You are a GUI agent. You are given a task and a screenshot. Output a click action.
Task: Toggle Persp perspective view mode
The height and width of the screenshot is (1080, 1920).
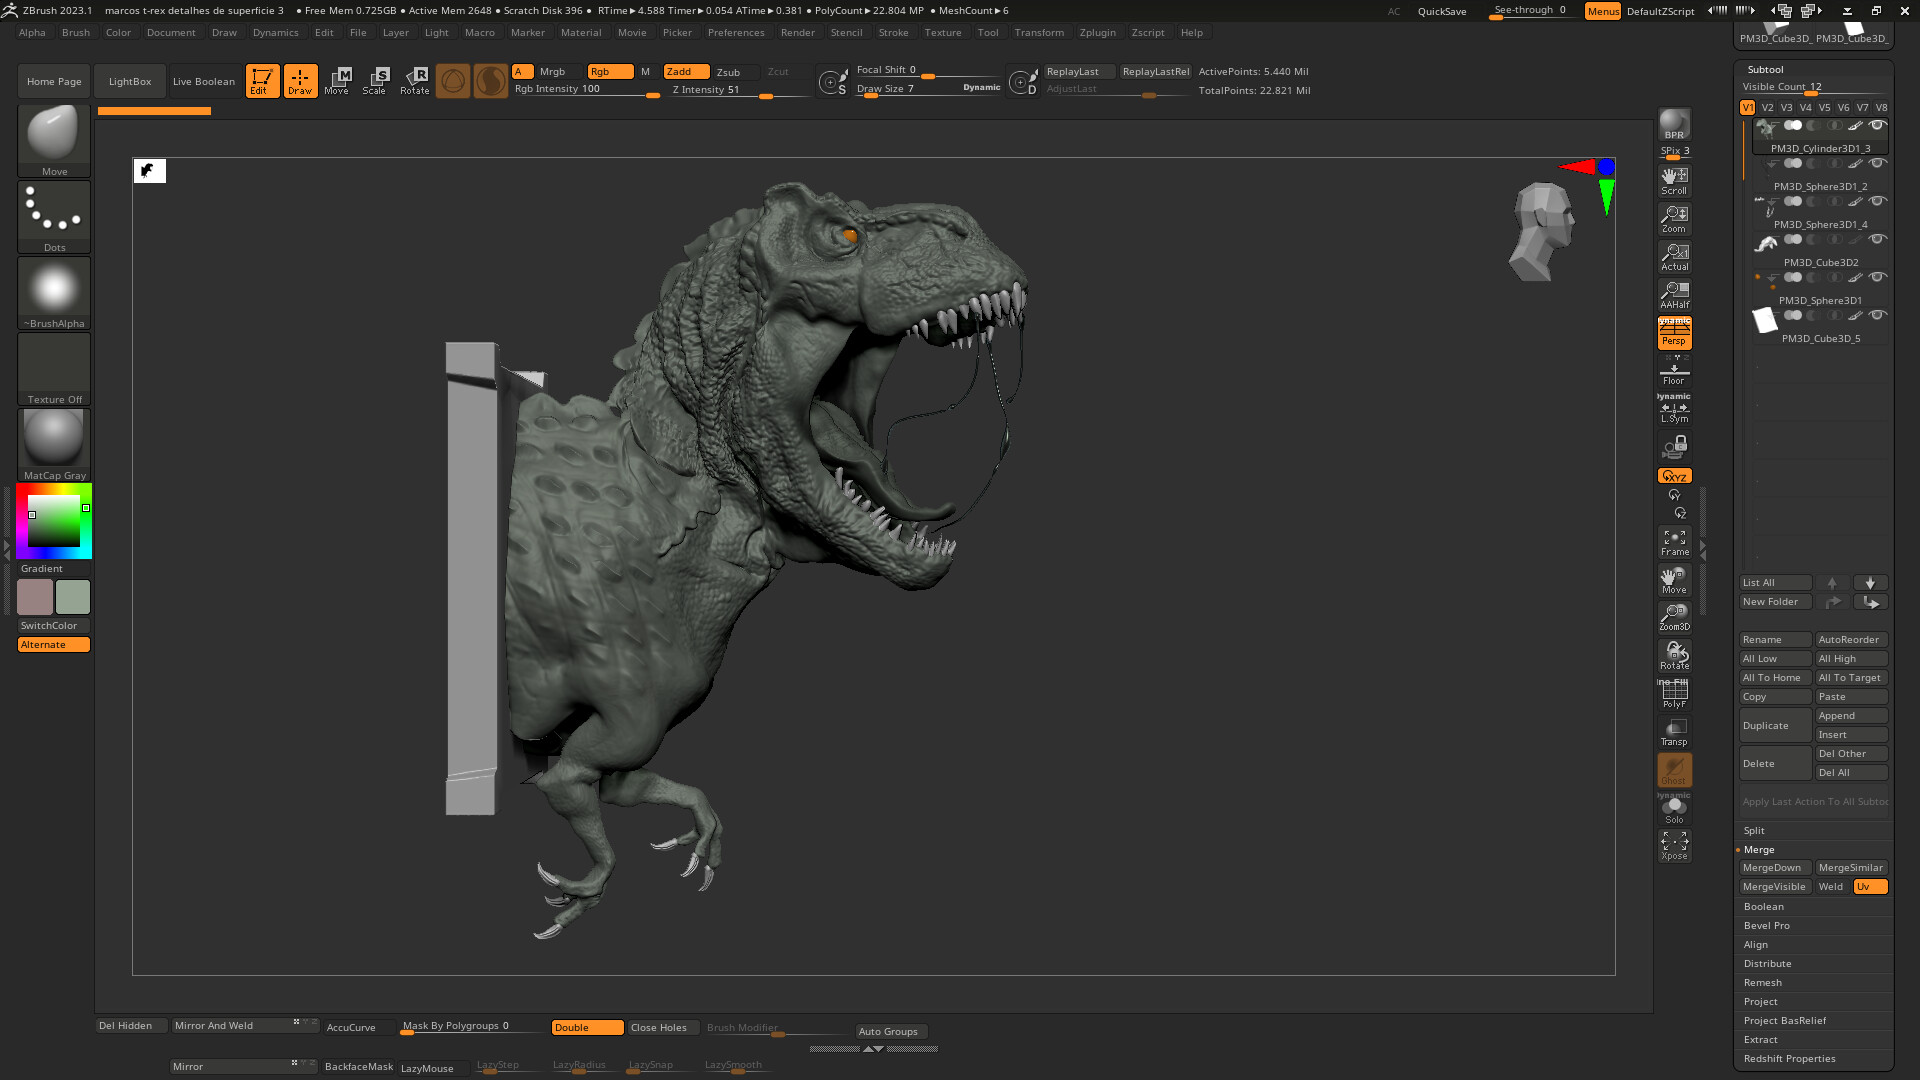point(1674,333)
